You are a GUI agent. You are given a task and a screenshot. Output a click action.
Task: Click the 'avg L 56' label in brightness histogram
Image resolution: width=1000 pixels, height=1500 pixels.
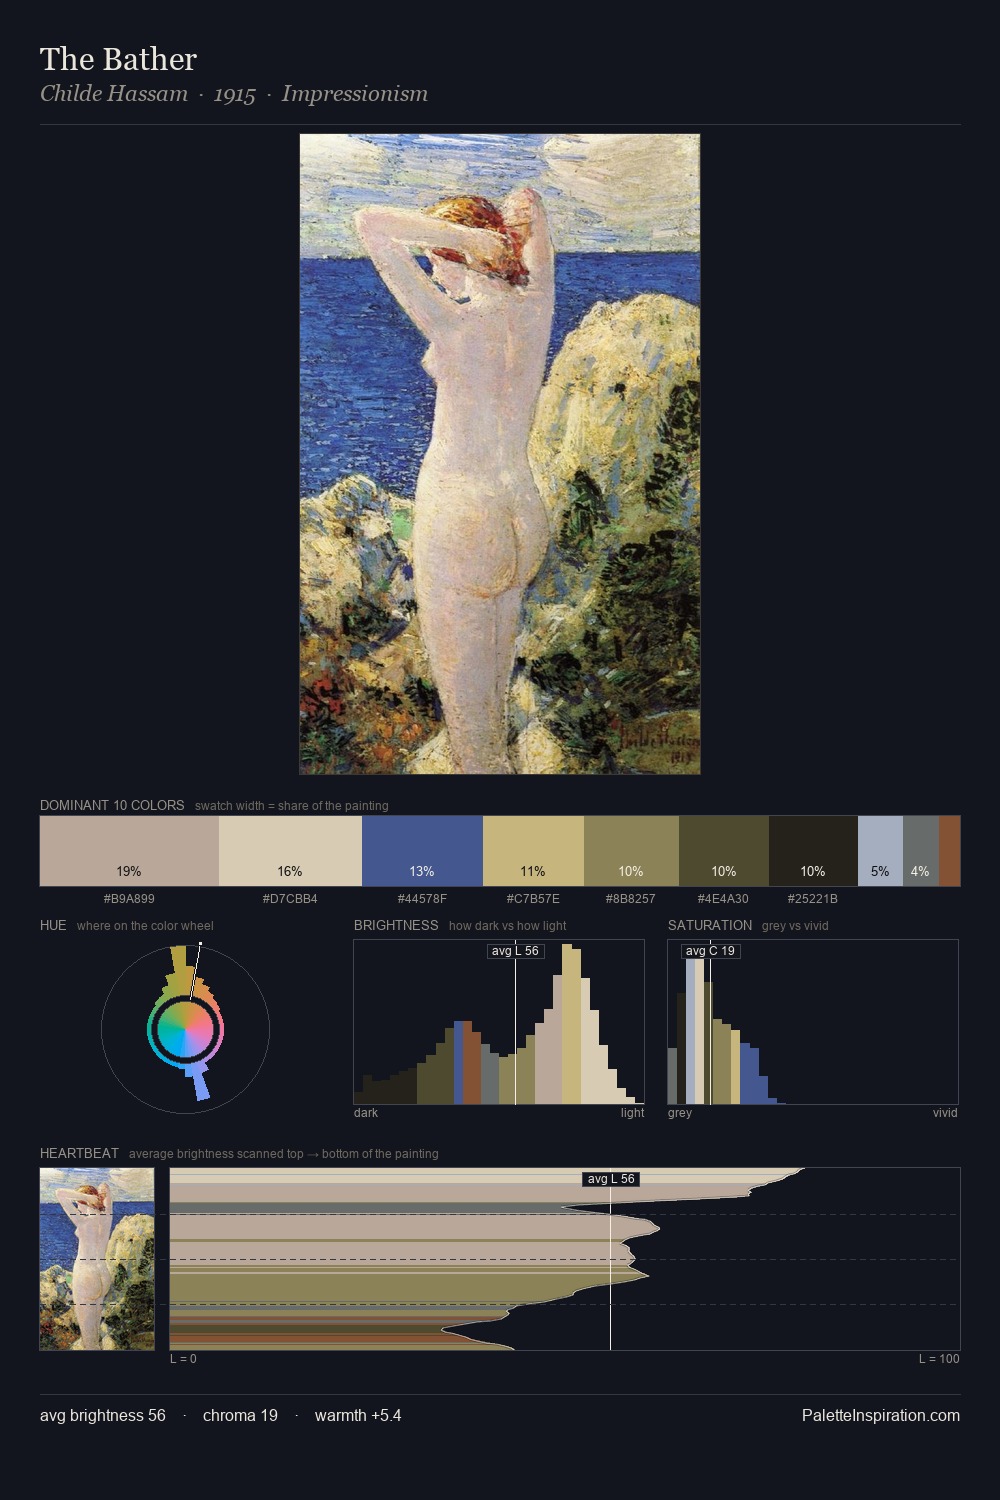516,951
